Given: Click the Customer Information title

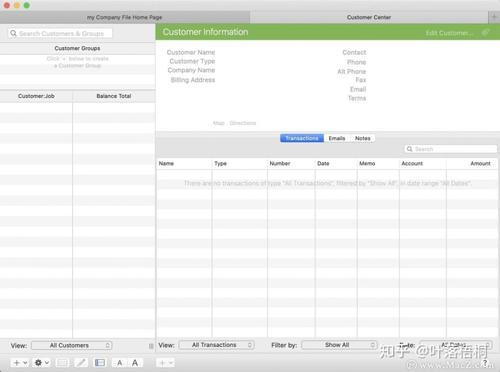Looking at the screenshot, I should pos(205,32).
